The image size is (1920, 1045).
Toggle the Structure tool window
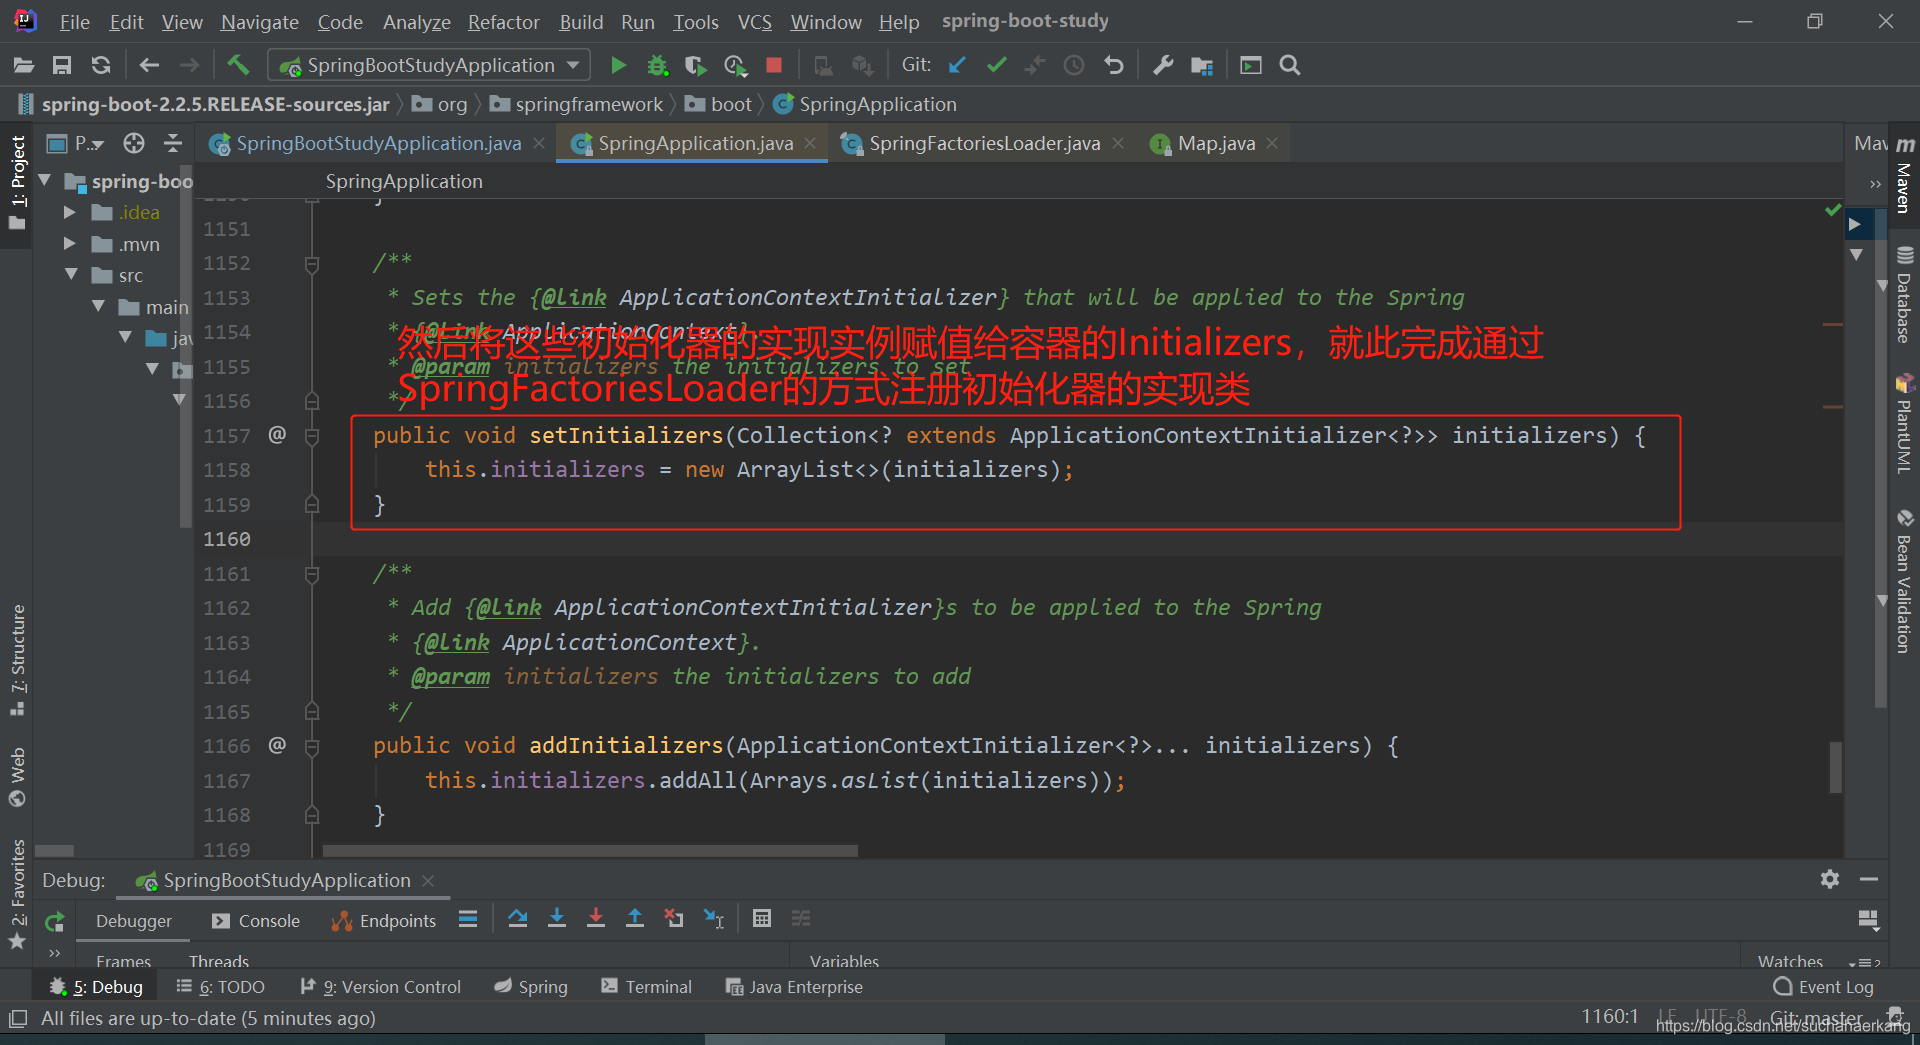17,660
